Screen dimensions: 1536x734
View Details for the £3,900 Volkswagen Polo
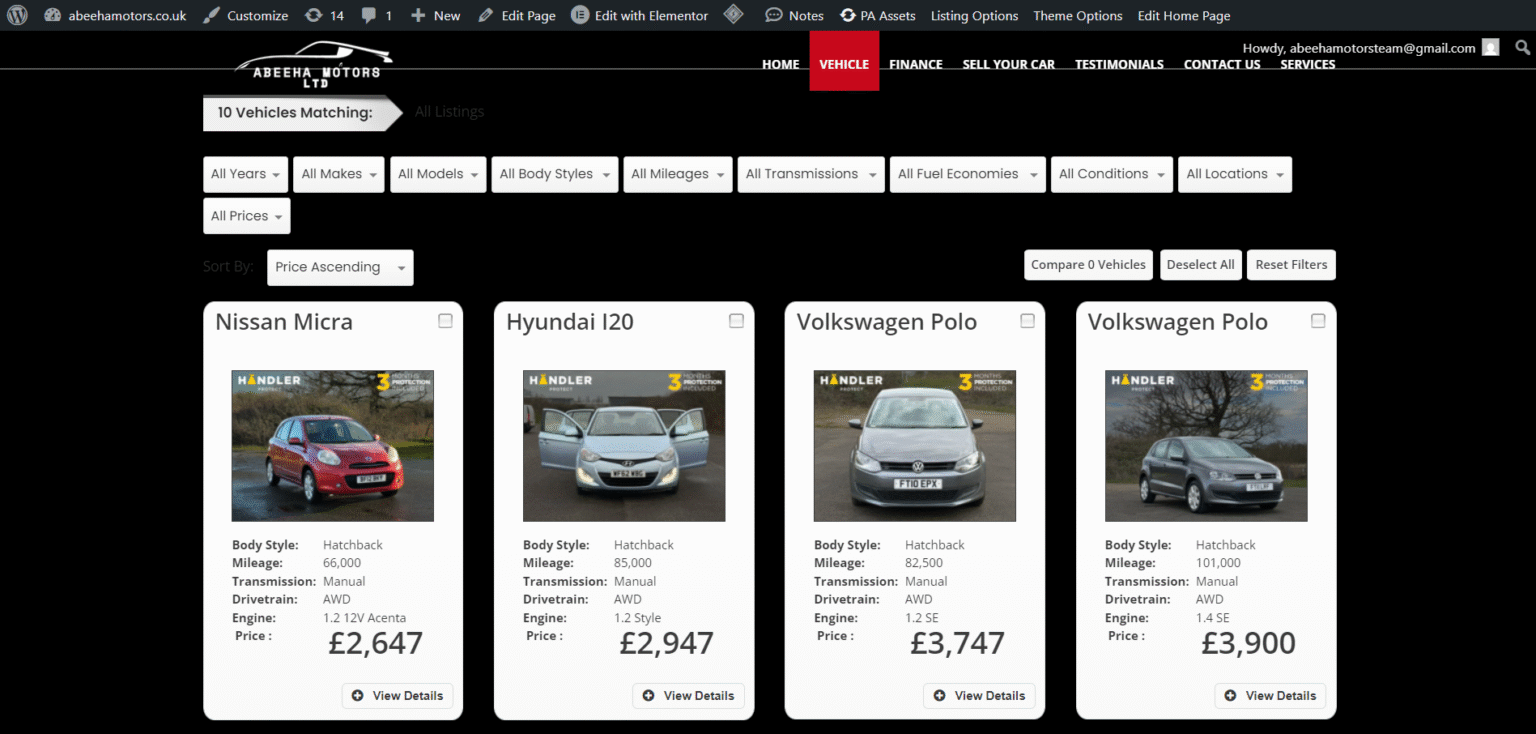coord(1271,696)
